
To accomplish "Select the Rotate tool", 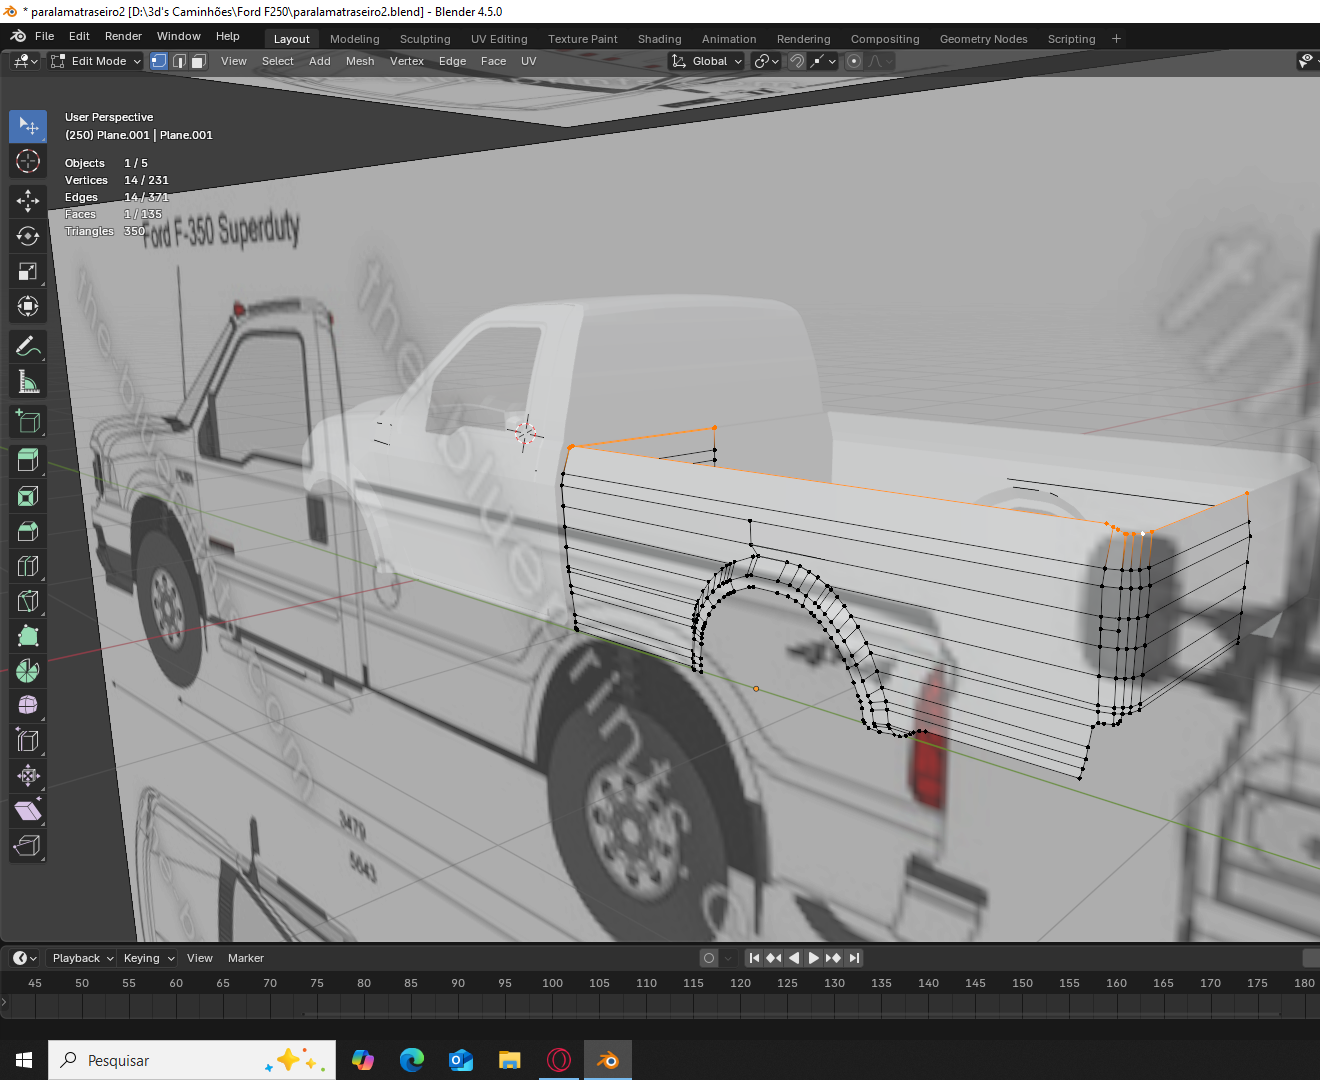I will (x=28, y=236).
